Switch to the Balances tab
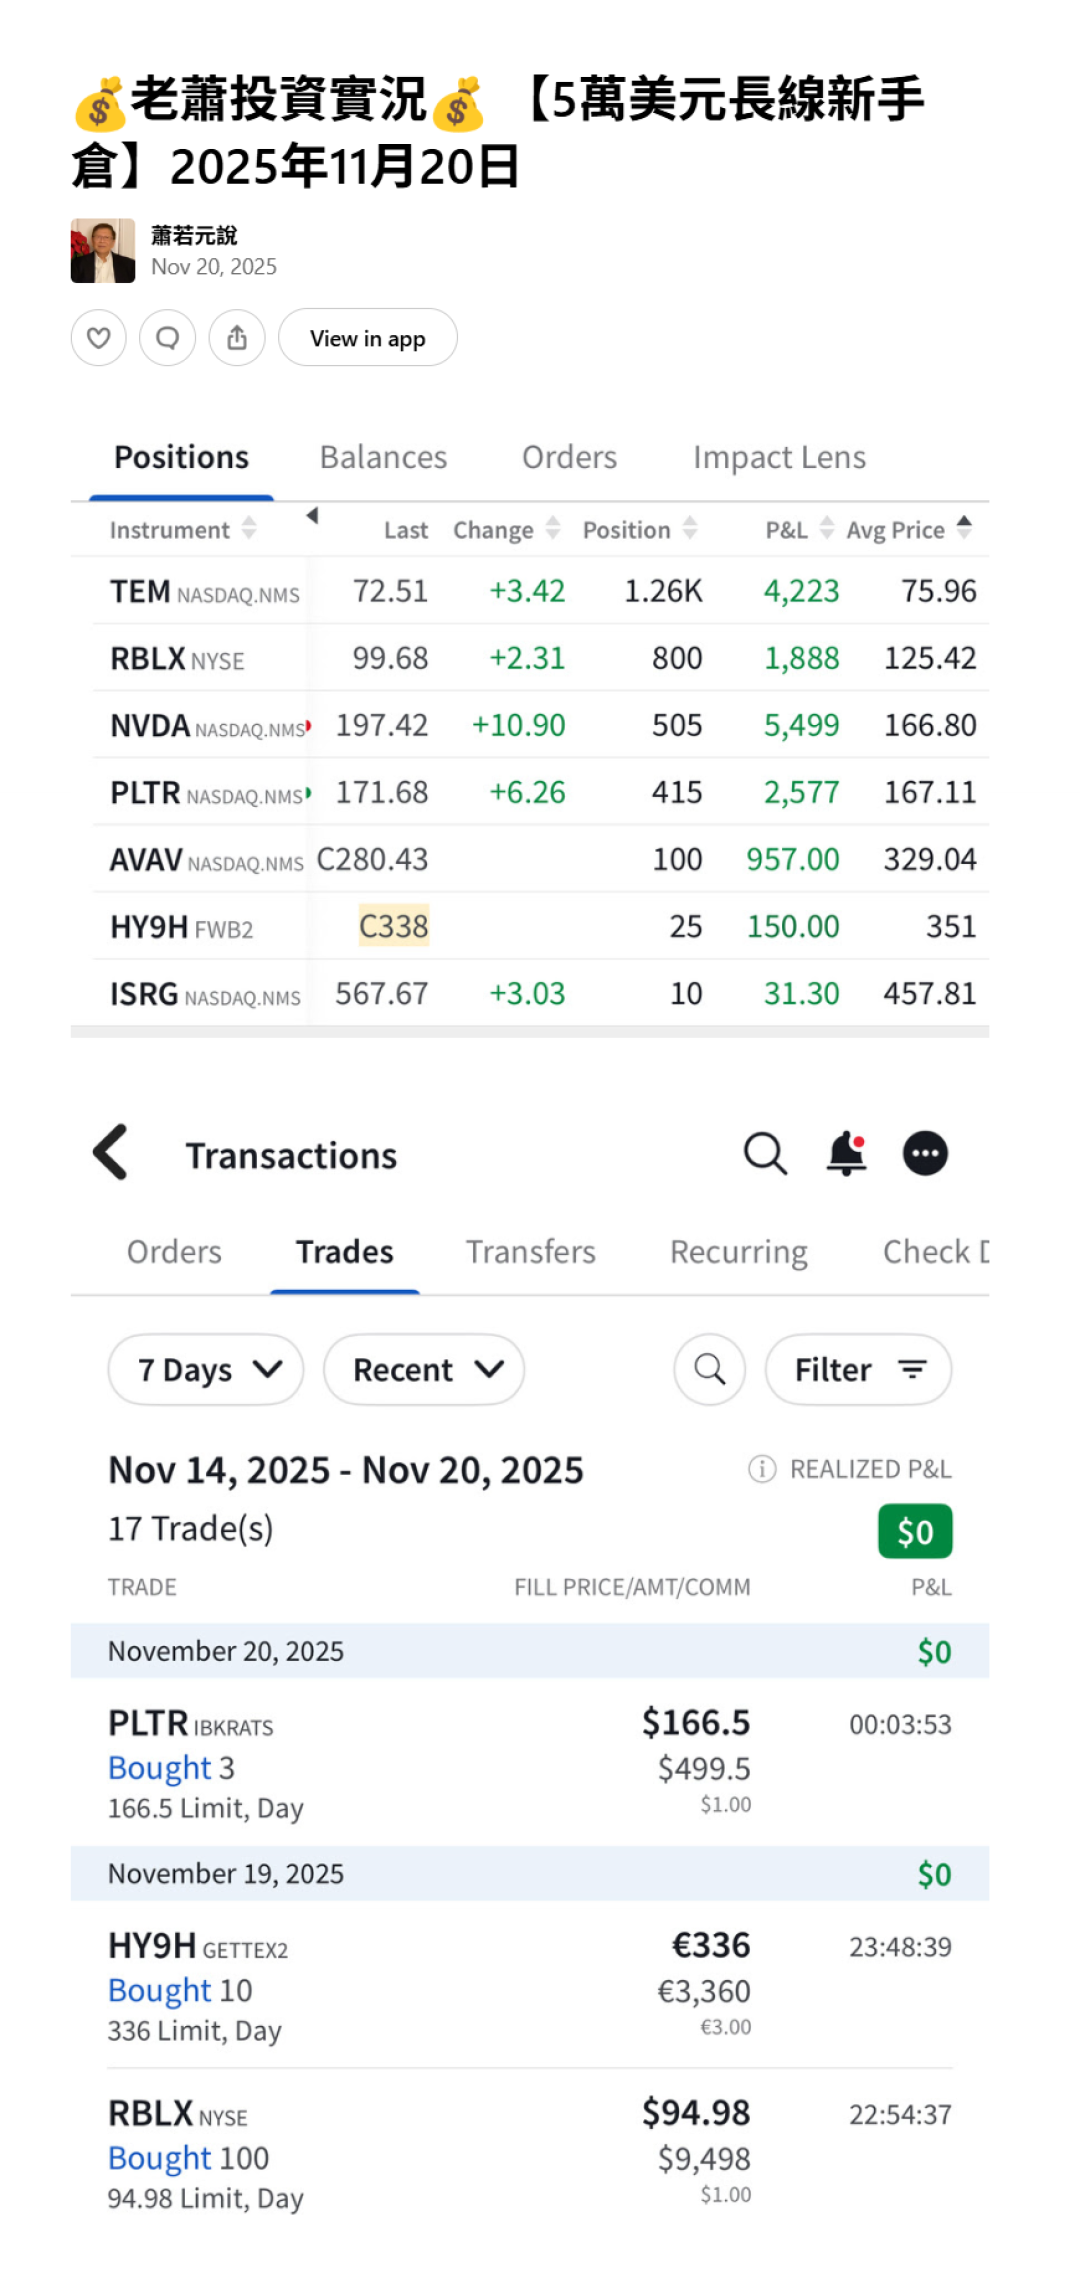Screen dimensions: 1080x2278 click(383, 457)
